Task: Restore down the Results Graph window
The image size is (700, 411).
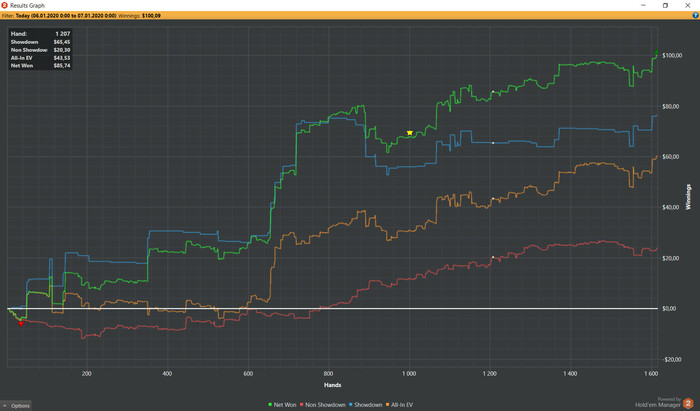Action: click(665, 5)
